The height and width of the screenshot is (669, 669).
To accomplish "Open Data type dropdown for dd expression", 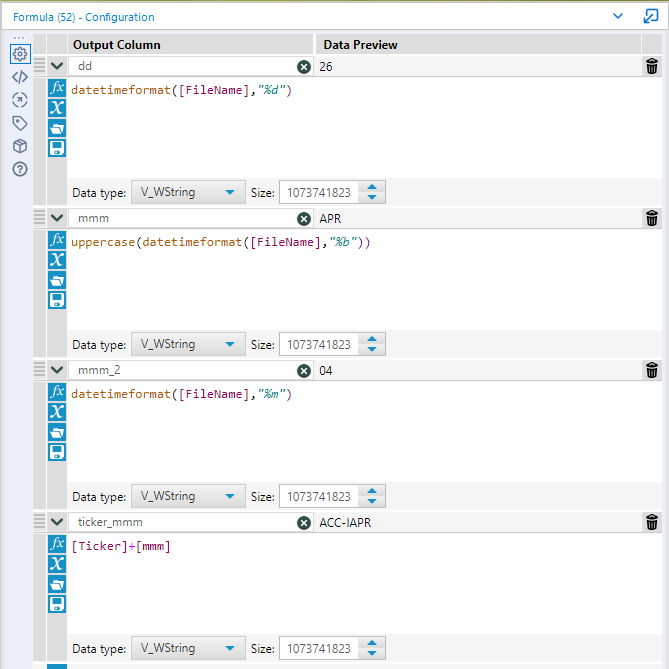I will 188,192.
